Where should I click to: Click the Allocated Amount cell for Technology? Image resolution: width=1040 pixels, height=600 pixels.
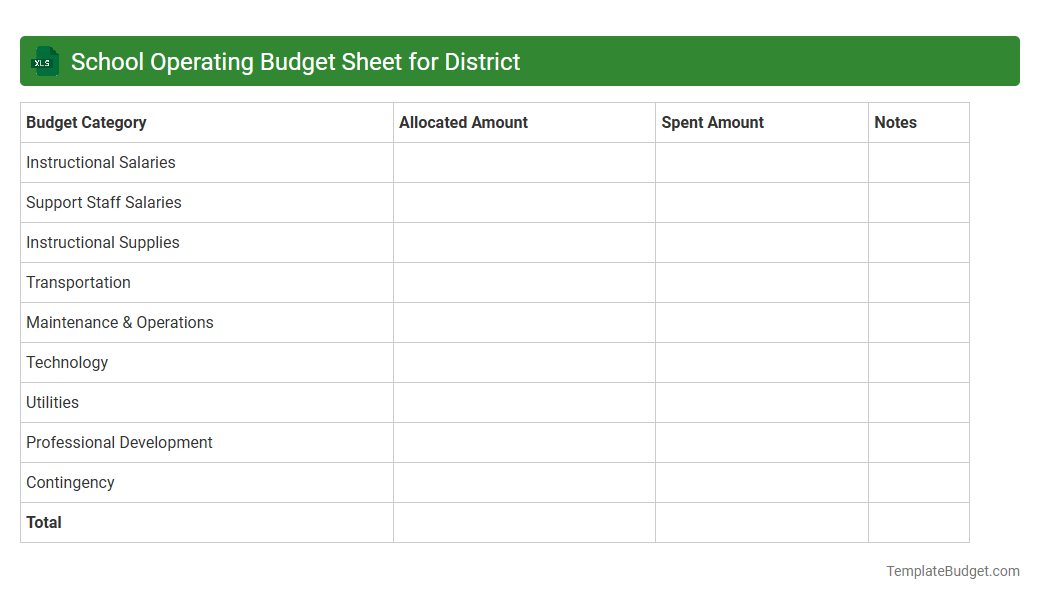[x=524, y=362]
